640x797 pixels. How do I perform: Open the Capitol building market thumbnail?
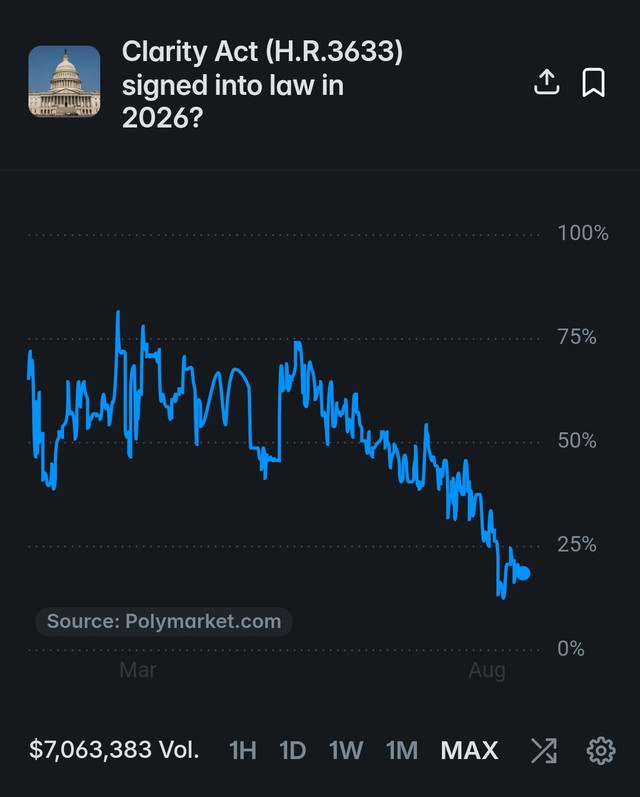pyautogui.click(x=64, y=81)
